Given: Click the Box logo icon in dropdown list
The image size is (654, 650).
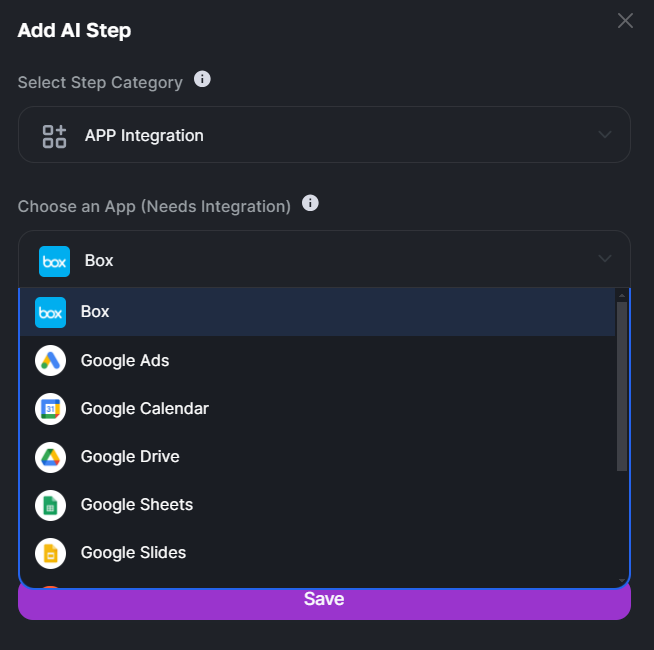Looking at the screenshot, I should point(50,312).
